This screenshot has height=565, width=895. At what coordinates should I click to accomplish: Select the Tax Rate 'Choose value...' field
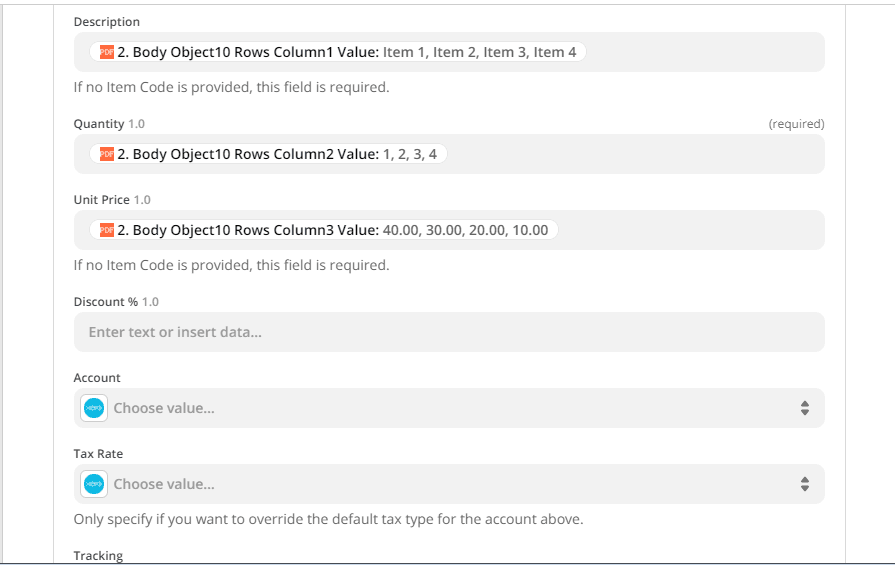[450, 484]
